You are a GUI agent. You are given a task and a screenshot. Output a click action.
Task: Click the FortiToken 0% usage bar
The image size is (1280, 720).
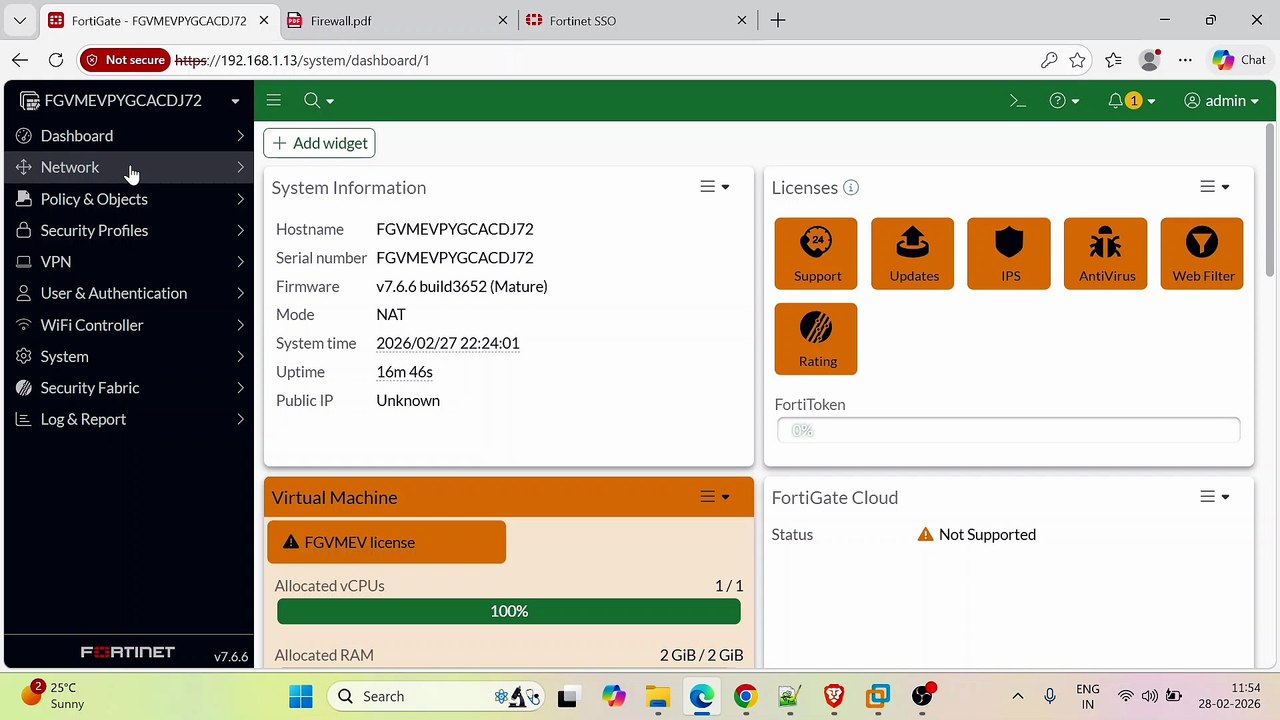click(x=1008, y=430)
